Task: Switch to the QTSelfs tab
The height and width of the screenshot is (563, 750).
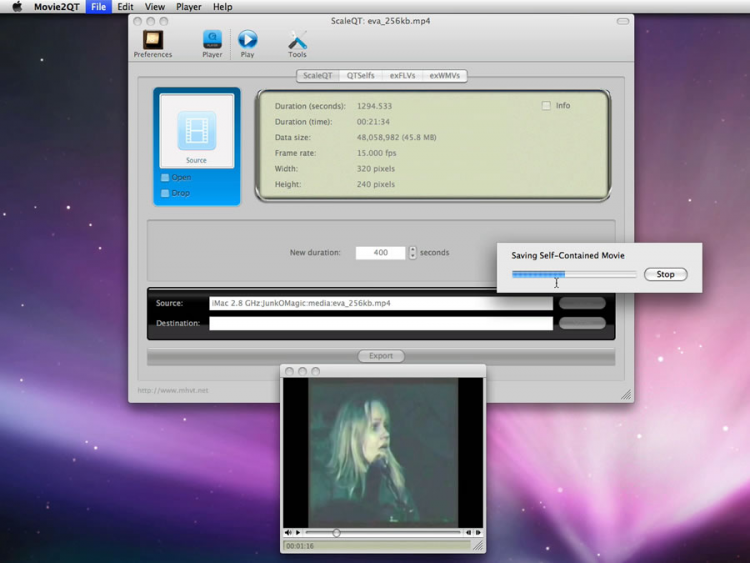Action: pos(361,76)
